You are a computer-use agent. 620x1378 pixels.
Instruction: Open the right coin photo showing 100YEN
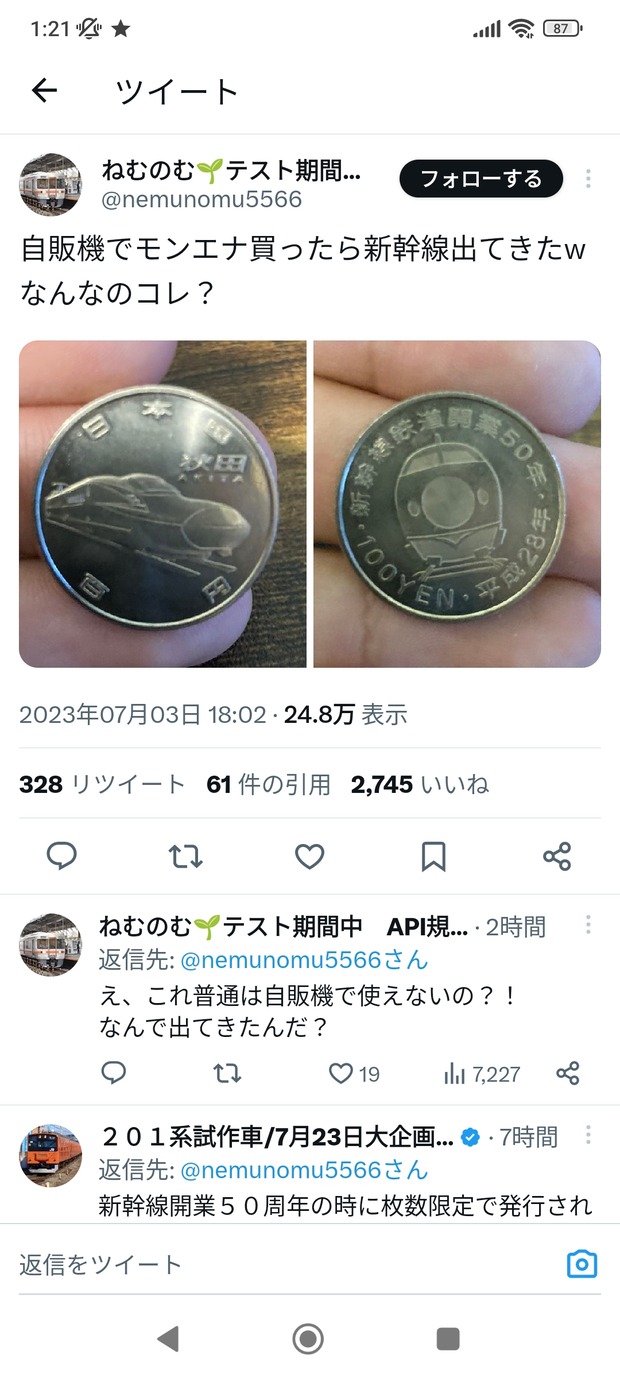point(457,504)
